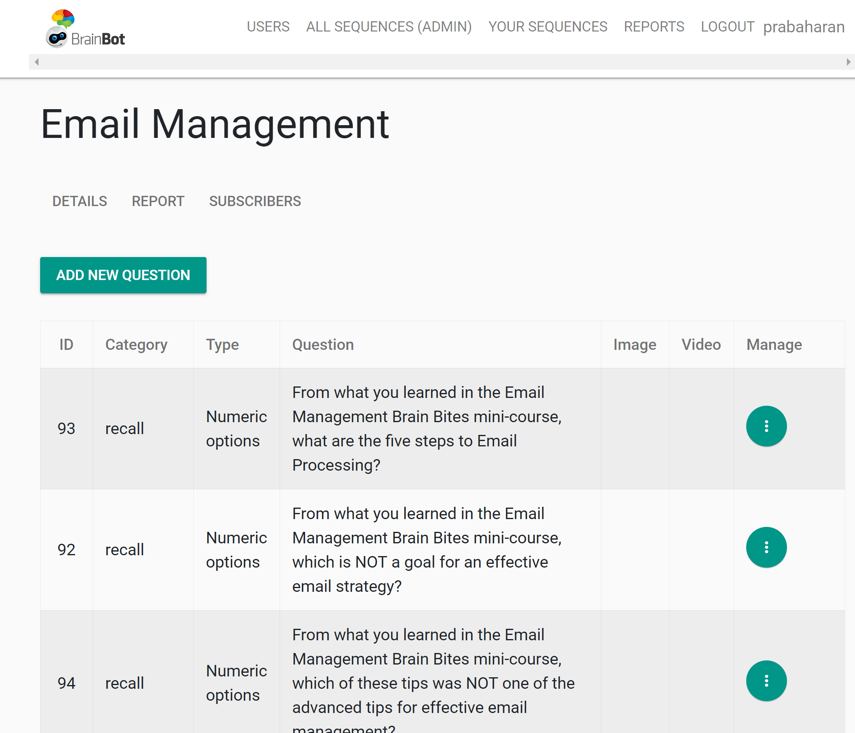The width and height of the screenshot is (855, 733).
Task: Click LOGOUT link
Action: click(727, 27)
